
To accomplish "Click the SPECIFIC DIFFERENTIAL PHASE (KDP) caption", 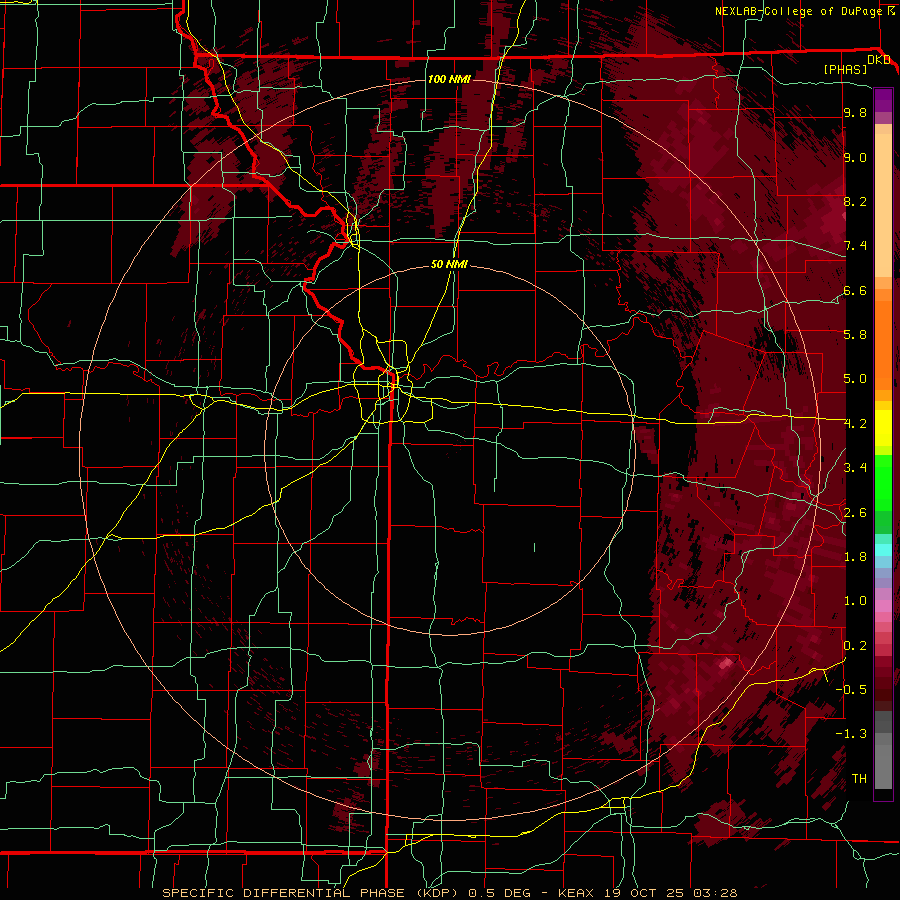I will pos(312,893).
